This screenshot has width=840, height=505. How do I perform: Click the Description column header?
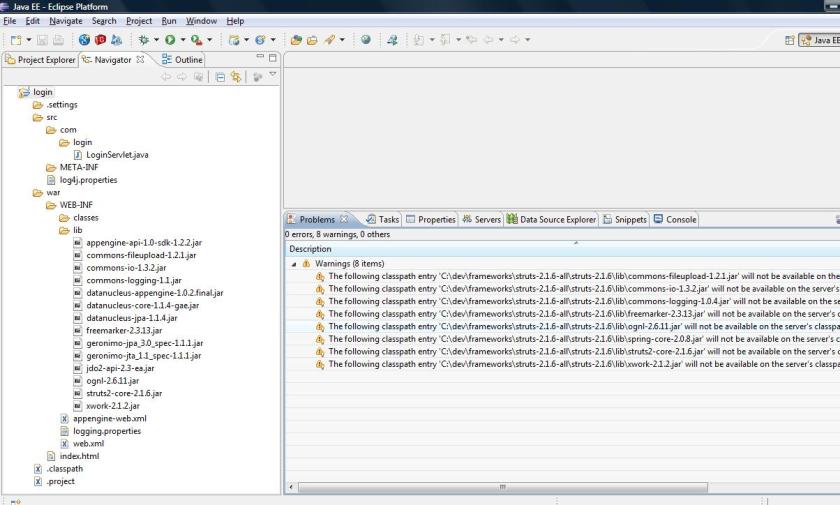[x=310, y=249]
